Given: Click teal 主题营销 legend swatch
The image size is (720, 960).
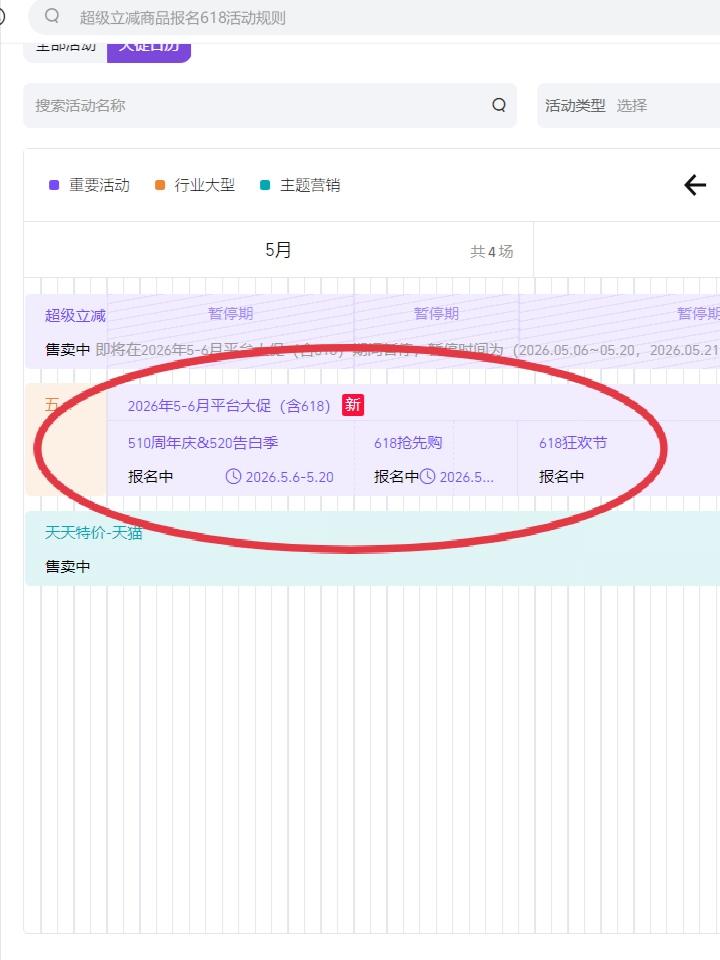Looking at the screenshot, I should (265, 185).
